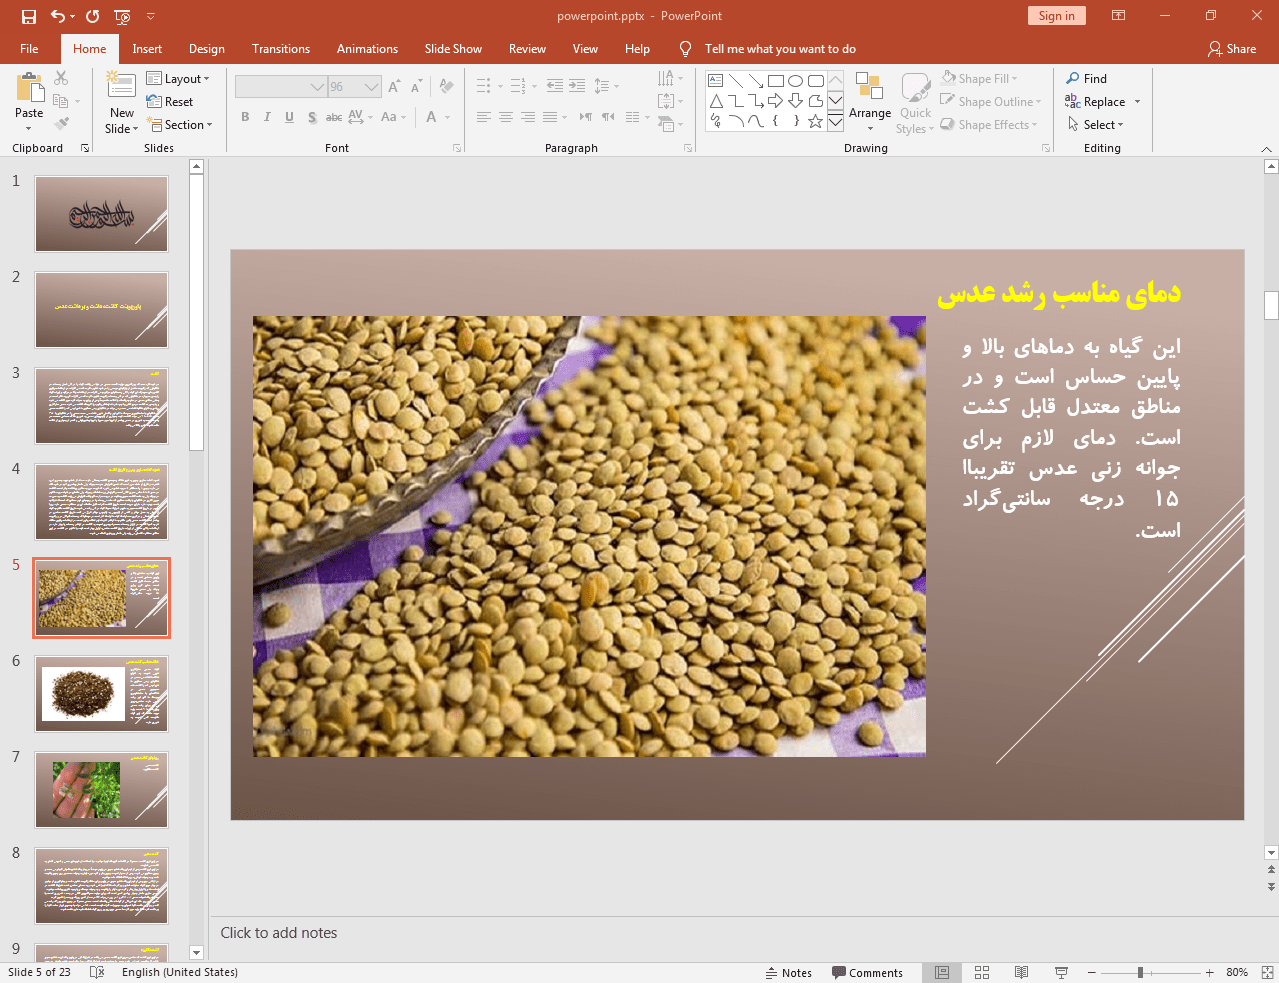This screenshot has width=1279, height=983.
Task: Click Tell me what you want field
Action: tap(780, 49)
